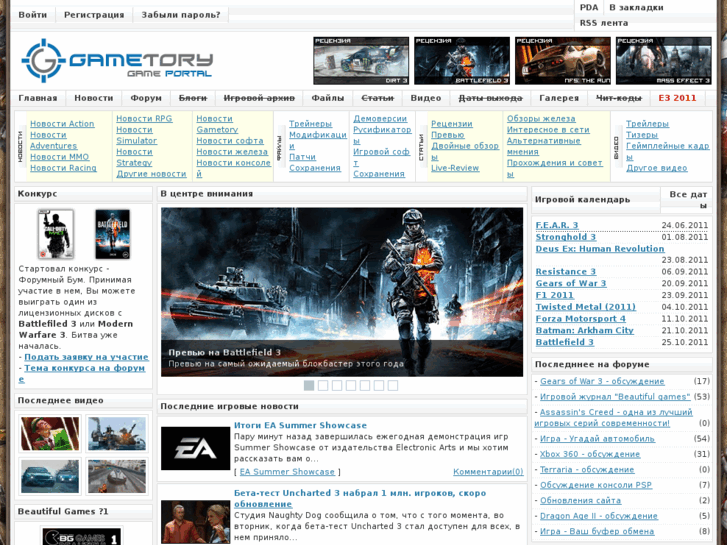Select the last slider pagination dot

(x=393, y=385)
